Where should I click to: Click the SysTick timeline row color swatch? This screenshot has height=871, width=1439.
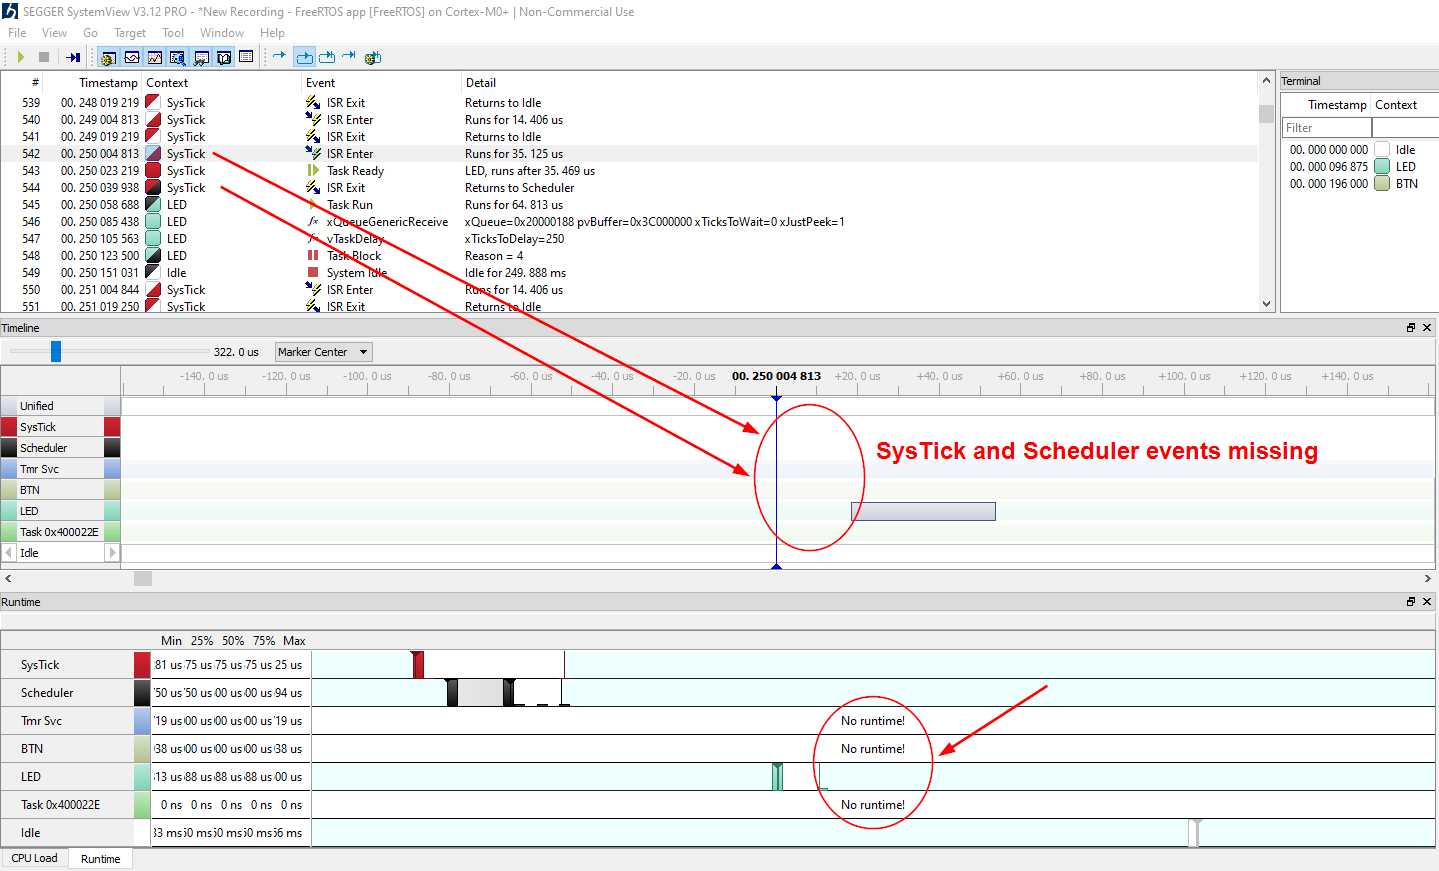tap(112, 427)
